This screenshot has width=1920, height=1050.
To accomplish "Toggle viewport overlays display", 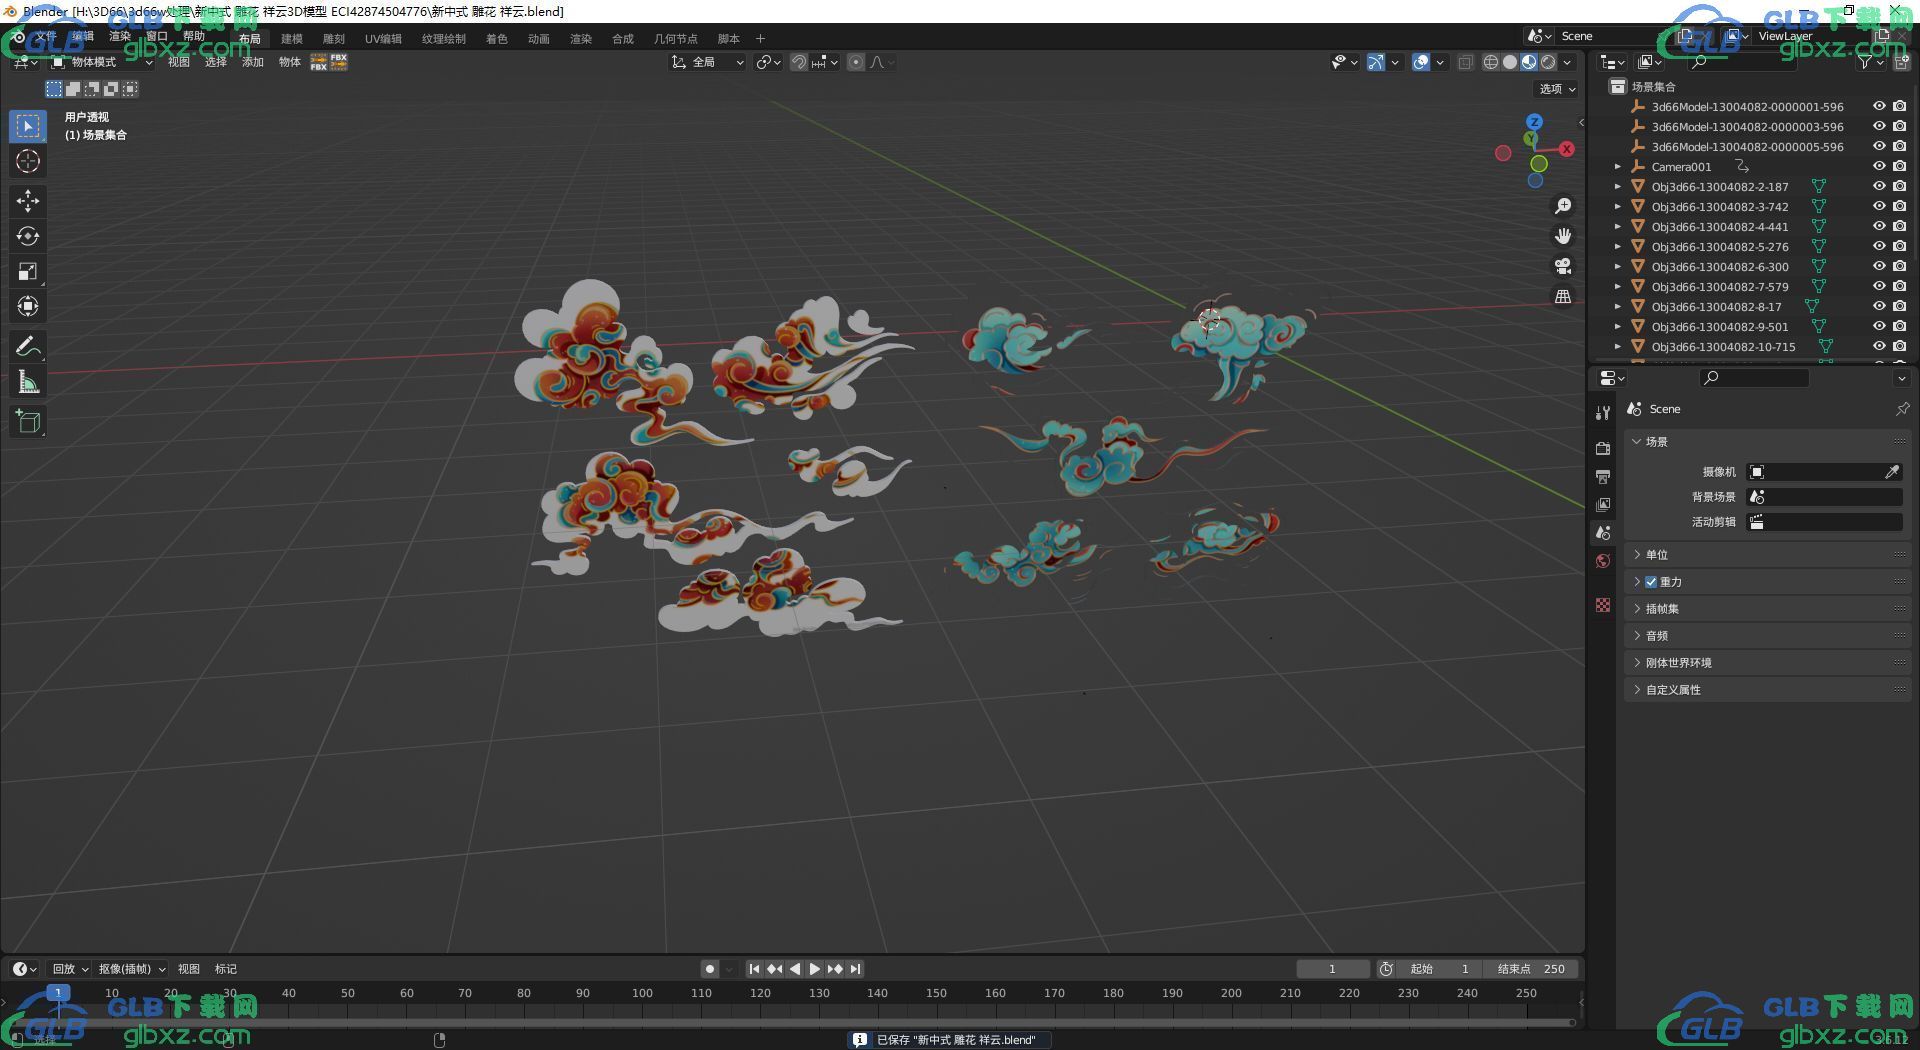I will [x=1421, y=62].
